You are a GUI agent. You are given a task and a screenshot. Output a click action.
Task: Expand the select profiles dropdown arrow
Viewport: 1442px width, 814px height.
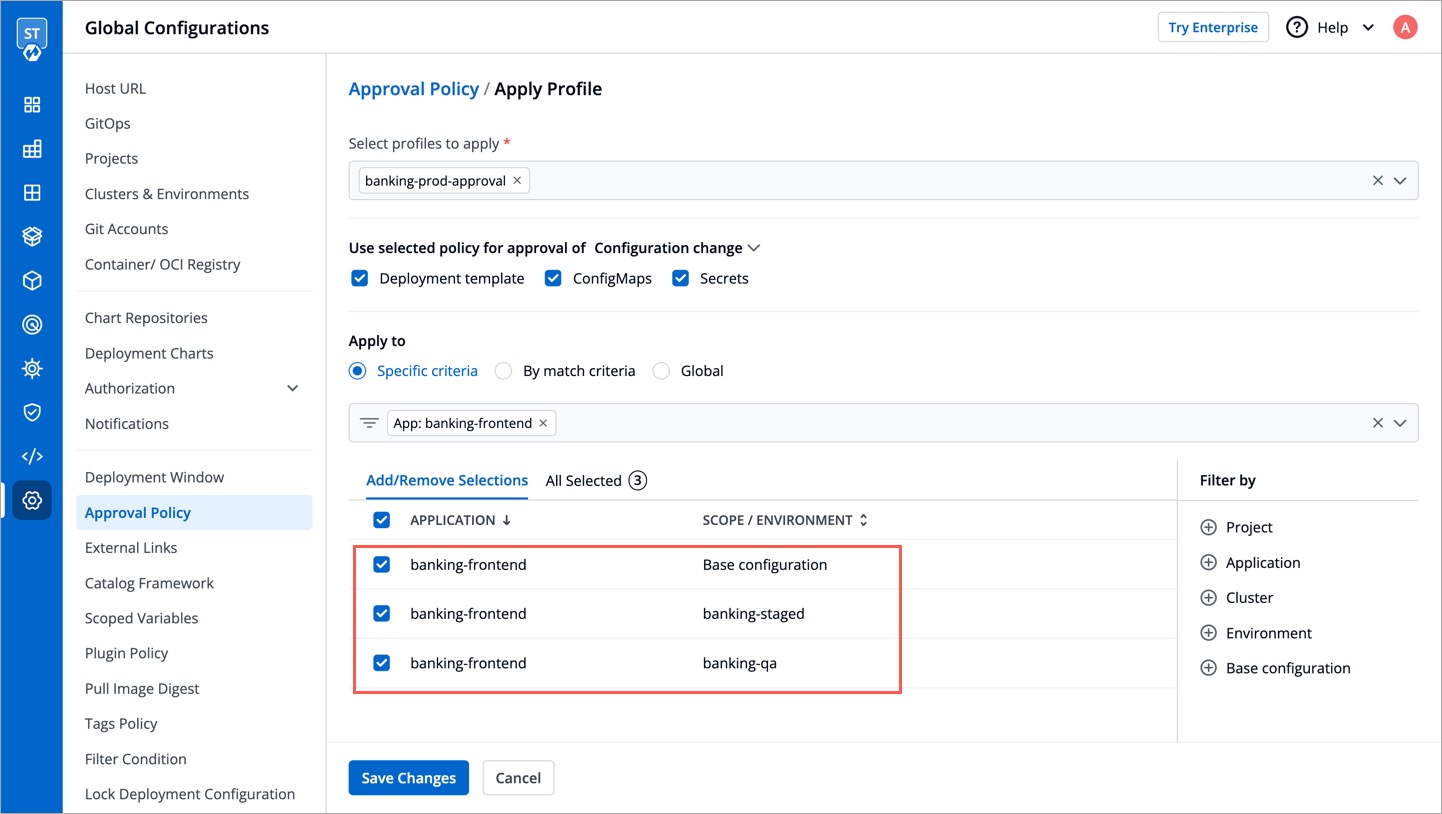(1400, 181)
